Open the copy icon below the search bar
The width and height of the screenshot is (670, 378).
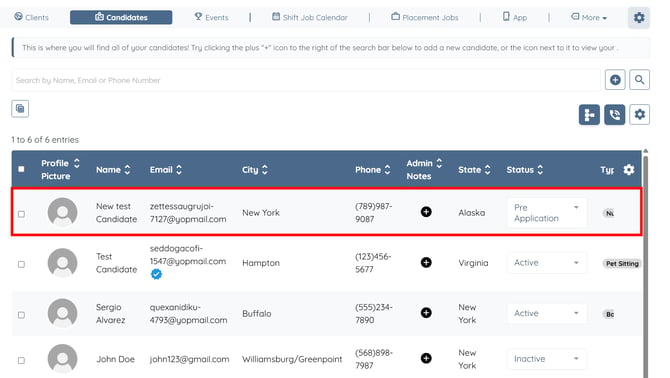coord(20,108)
